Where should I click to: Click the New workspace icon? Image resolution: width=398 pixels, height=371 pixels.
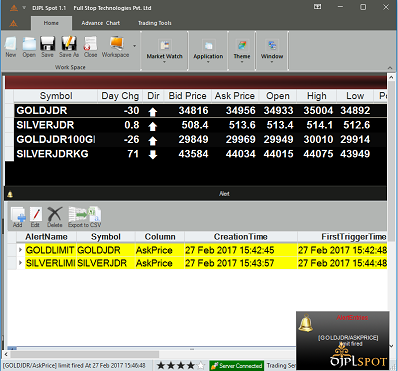point(11,47)
